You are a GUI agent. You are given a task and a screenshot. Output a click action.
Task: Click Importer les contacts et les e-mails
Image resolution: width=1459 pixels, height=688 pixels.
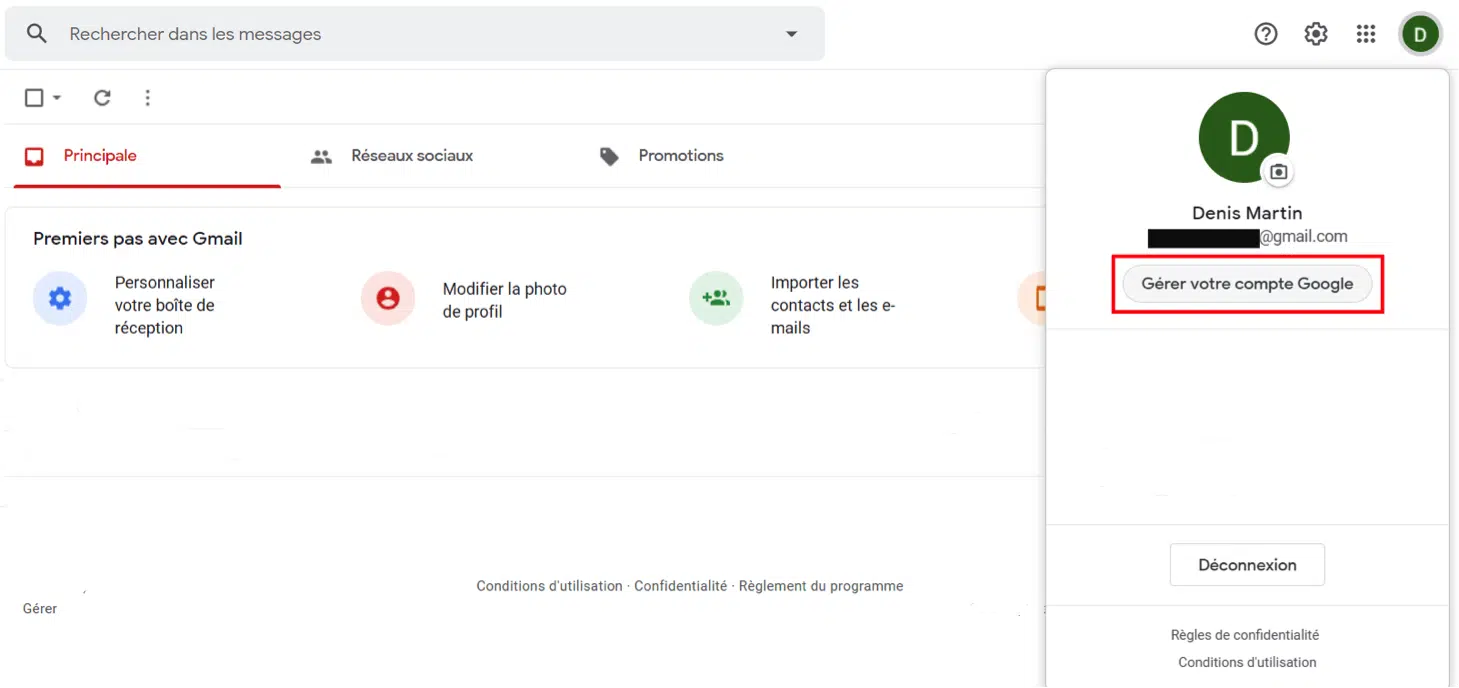[x=833, y=305]
